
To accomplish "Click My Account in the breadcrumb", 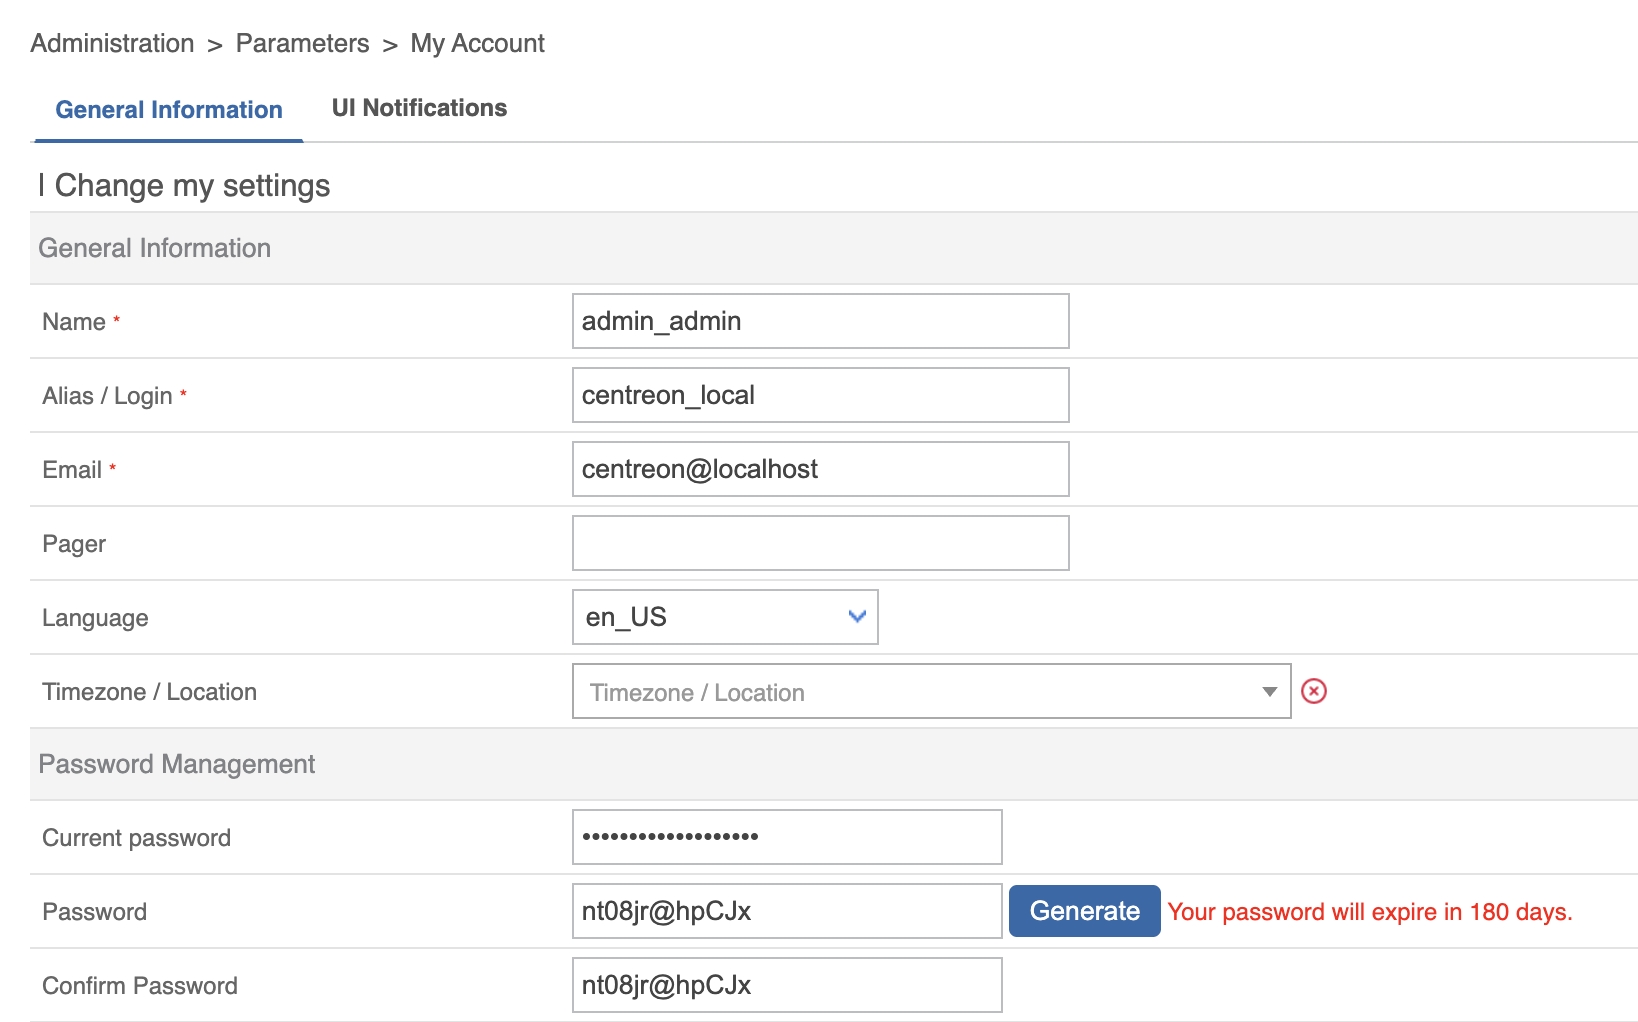I will point(477,43).
